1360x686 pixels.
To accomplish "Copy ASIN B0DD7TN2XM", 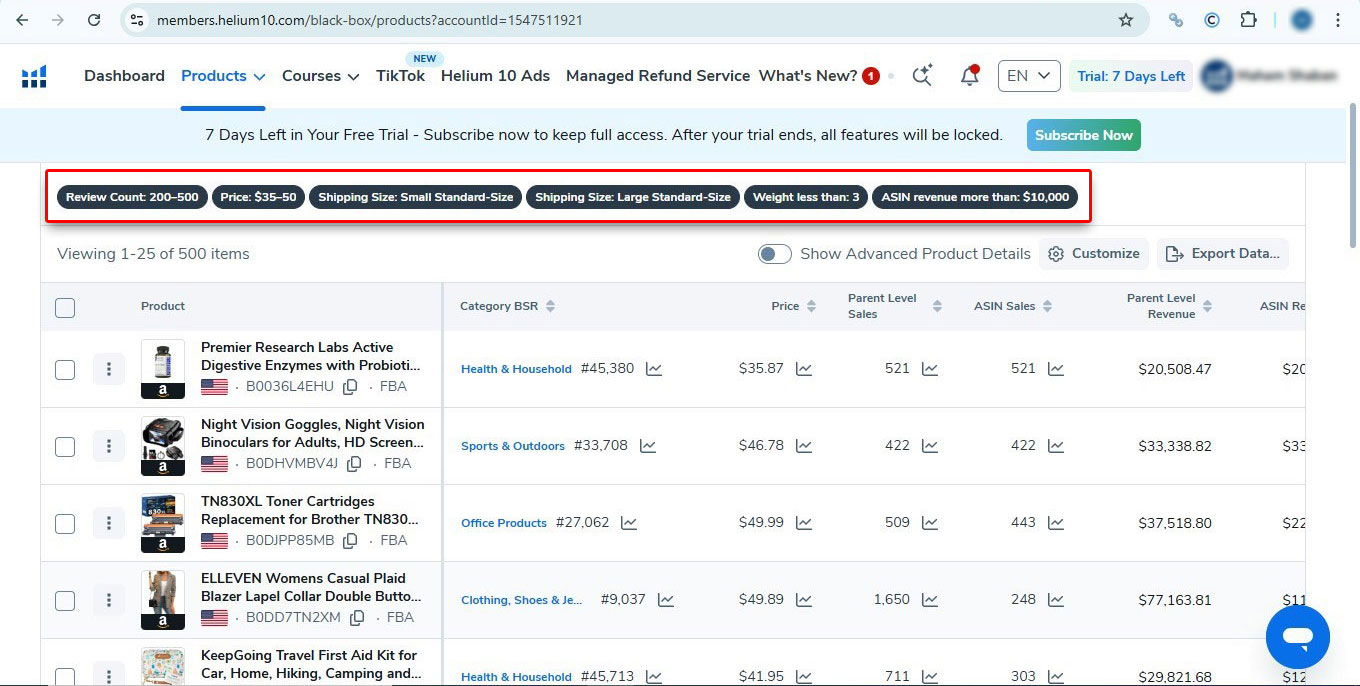I will [x=357, y=618].
